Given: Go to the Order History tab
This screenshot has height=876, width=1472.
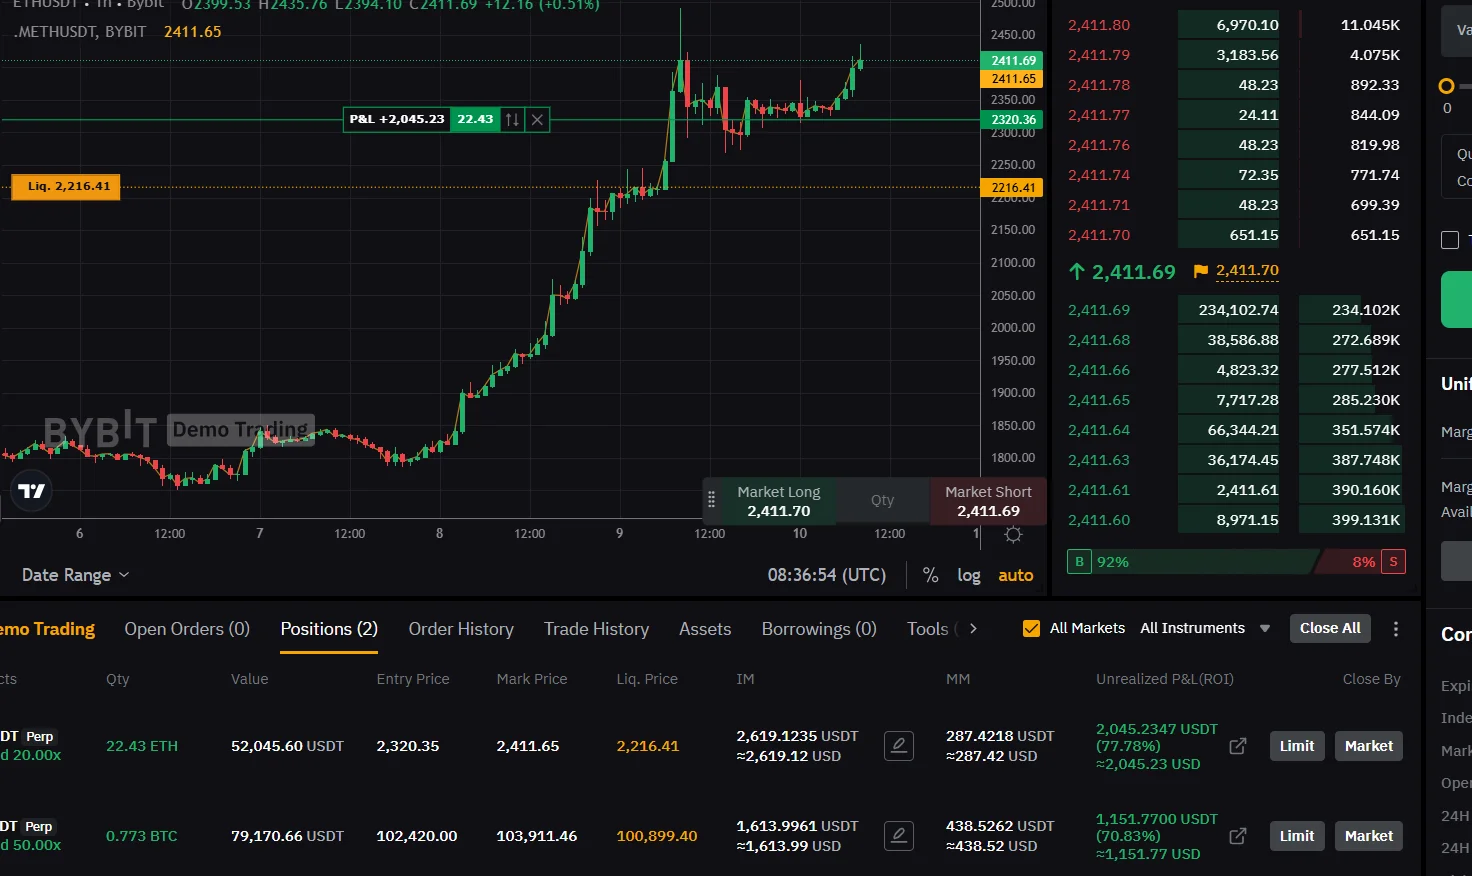Looking at the screenshot, I should click(x=461, y=629).
